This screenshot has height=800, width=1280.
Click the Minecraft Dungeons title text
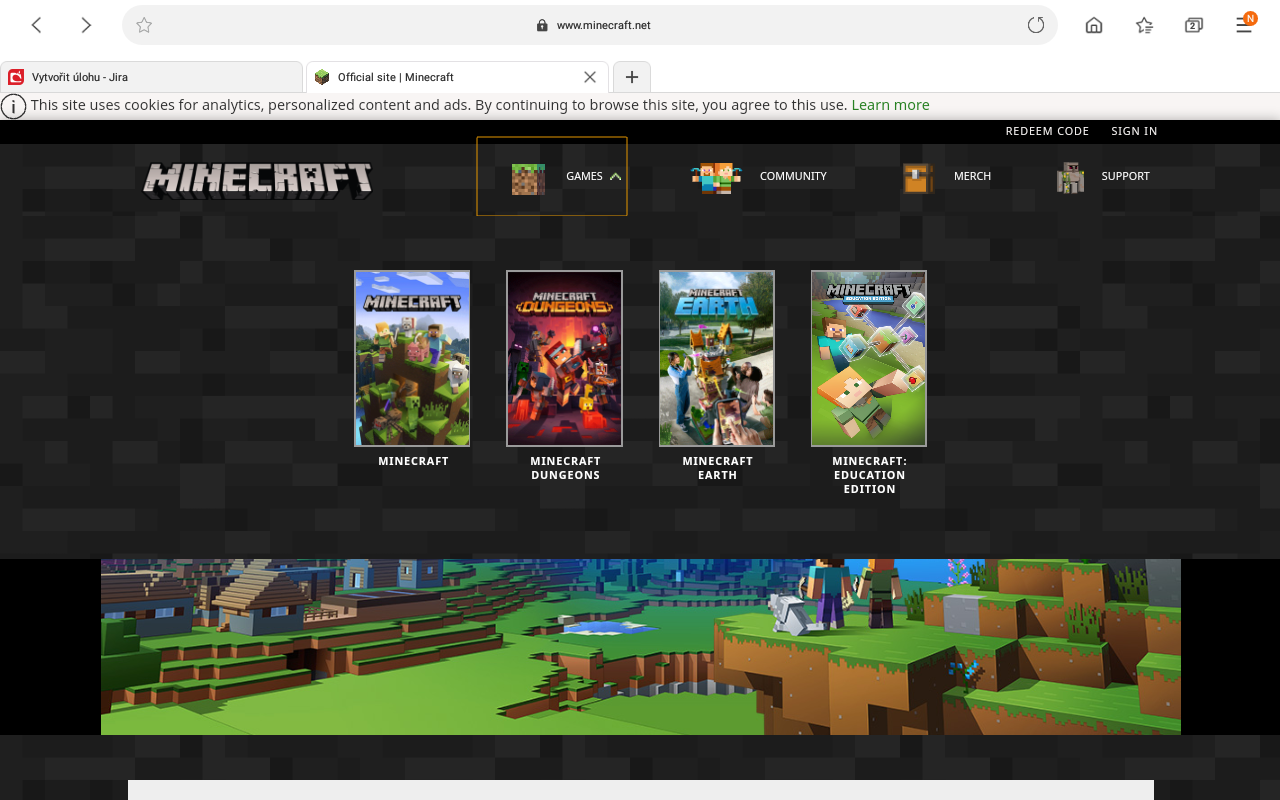point(565,468)
